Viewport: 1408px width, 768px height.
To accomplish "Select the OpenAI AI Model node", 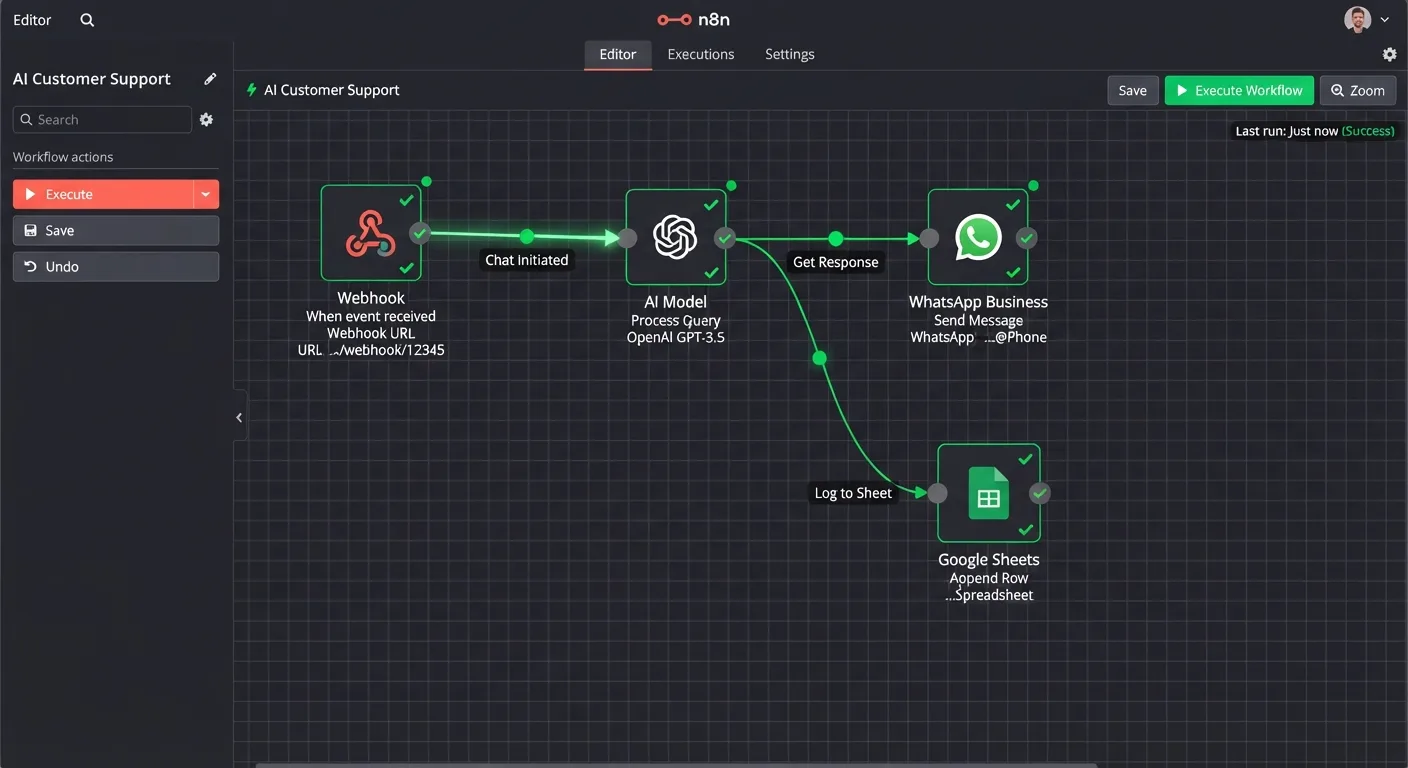I will coord(675,237).
